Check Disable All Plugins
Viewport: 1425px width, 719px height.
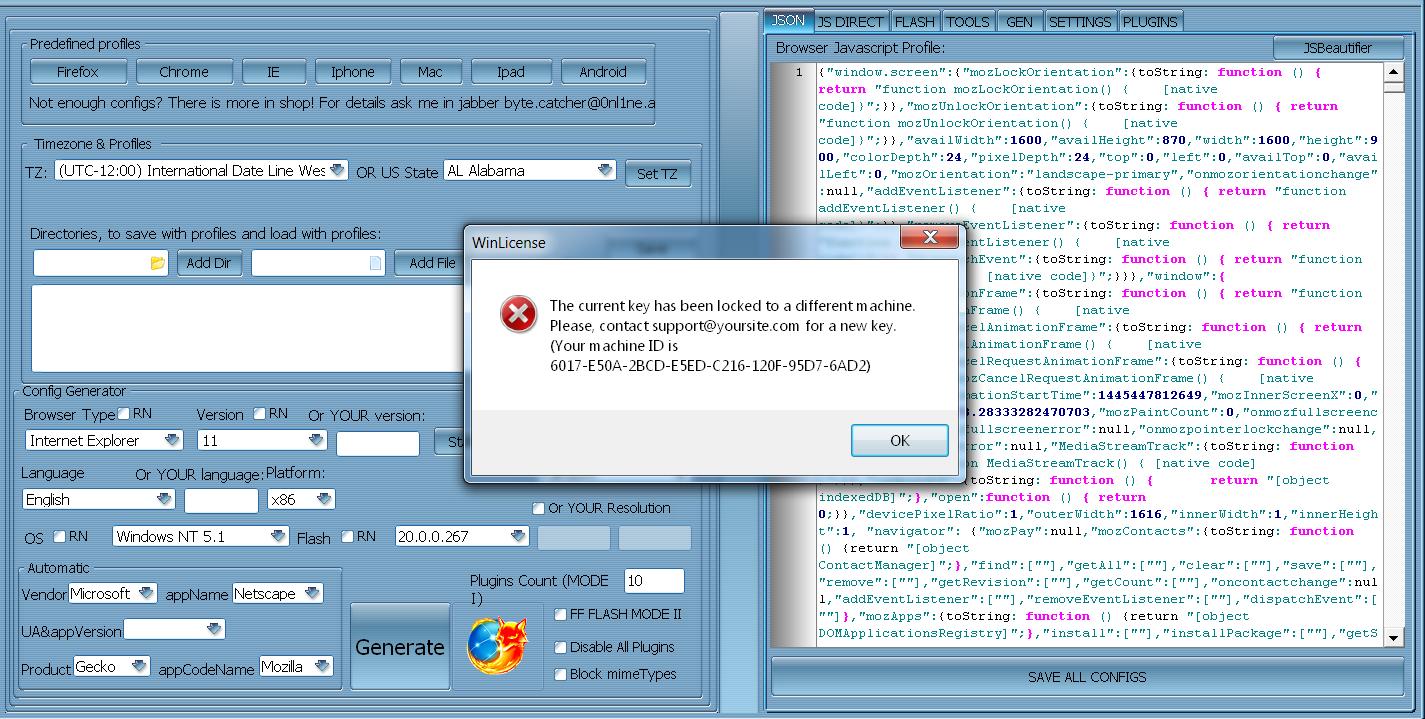tap(561, 647)
